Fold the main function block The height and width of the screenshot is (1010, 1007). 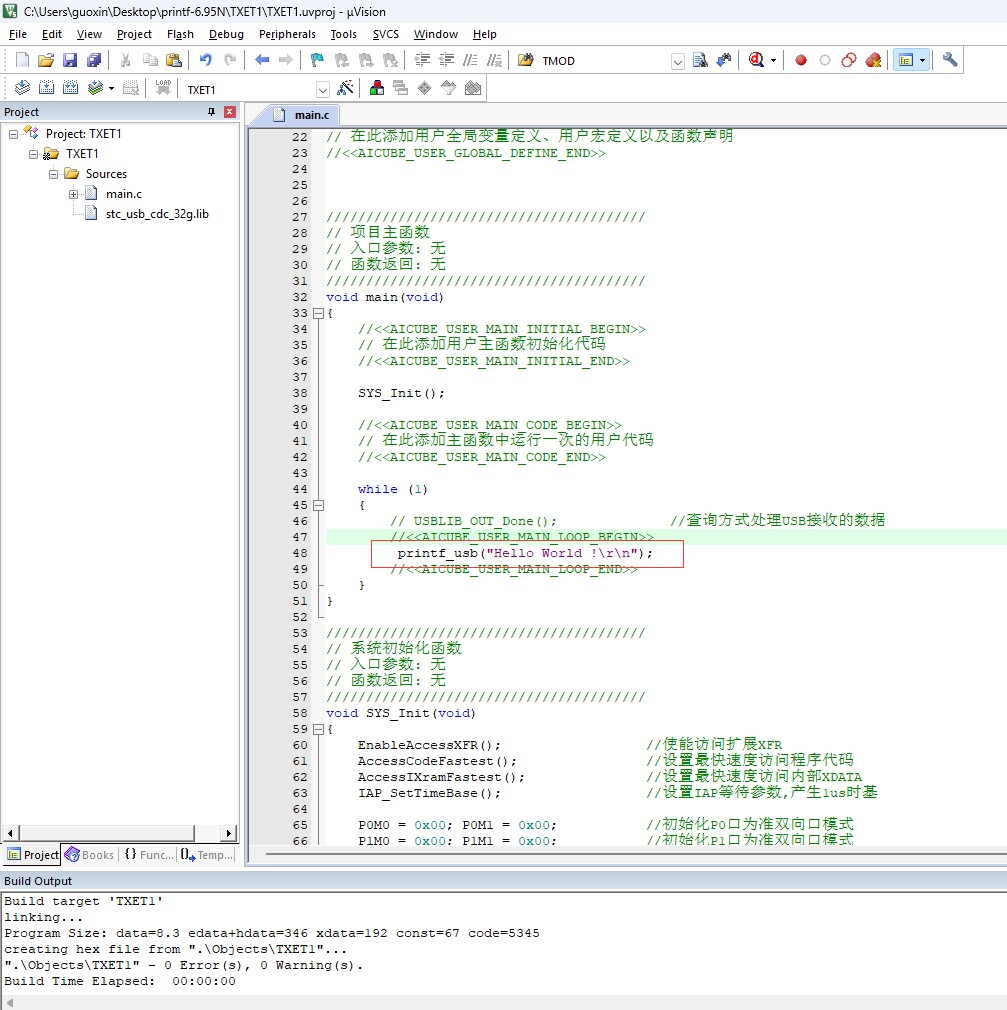pos(318,314)
